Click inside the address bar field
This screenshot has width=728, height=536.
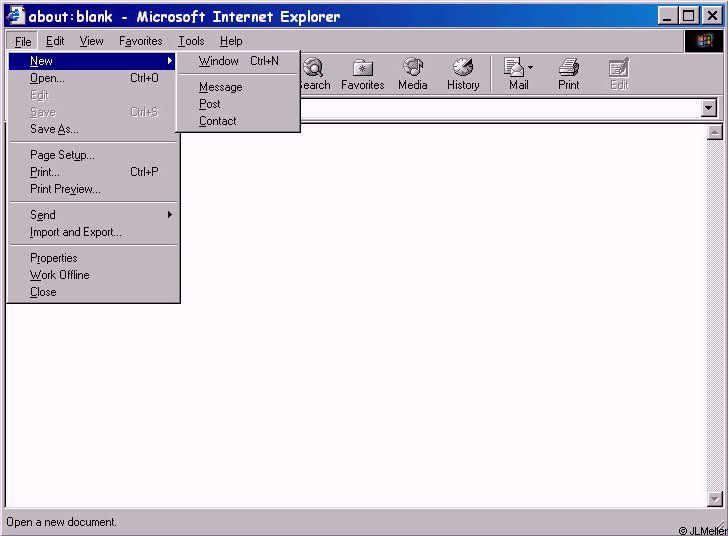[499, 109]
